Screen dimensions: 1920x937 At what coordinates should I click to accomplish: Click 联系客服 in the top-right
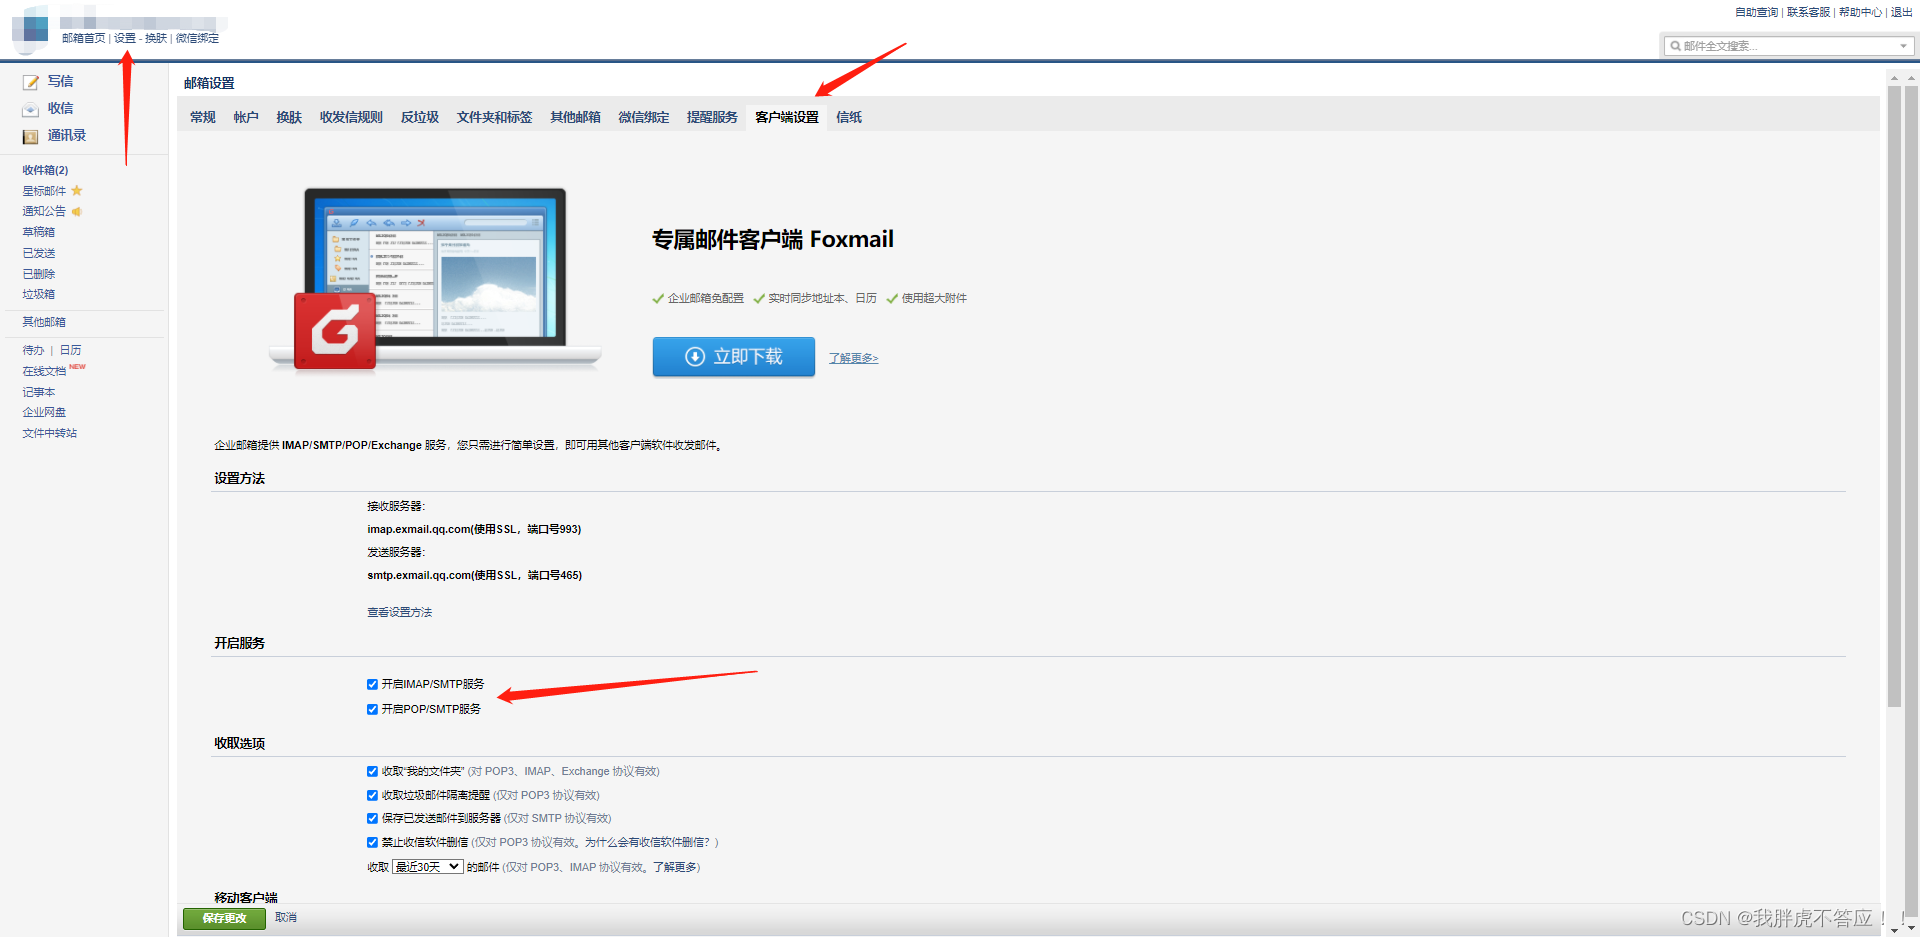click(1808, 12)
